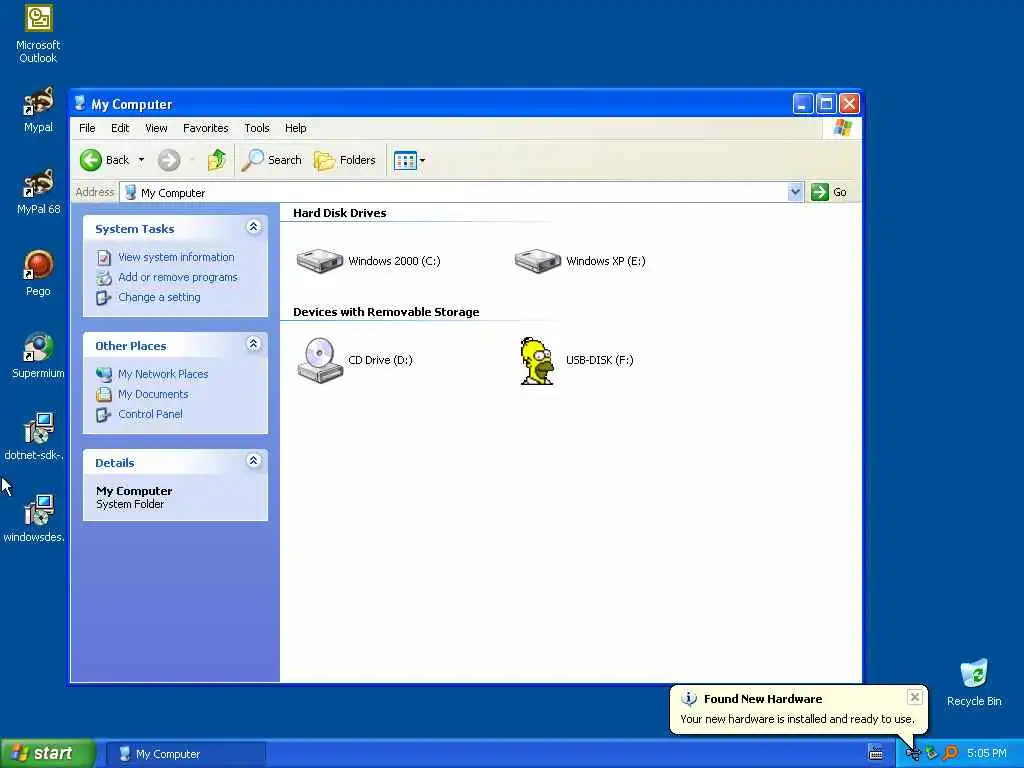The width and height of the screenshot is (1024, 768).
Task: Click View system information link
Action: 176,257
